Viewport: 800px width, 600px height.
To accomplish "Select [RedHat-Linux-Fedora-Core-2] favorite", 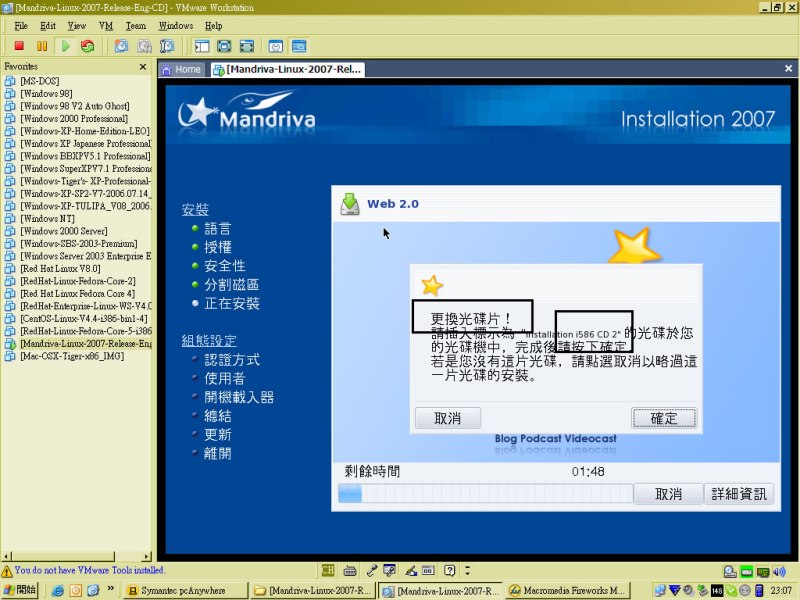I will tap(78, 281).
